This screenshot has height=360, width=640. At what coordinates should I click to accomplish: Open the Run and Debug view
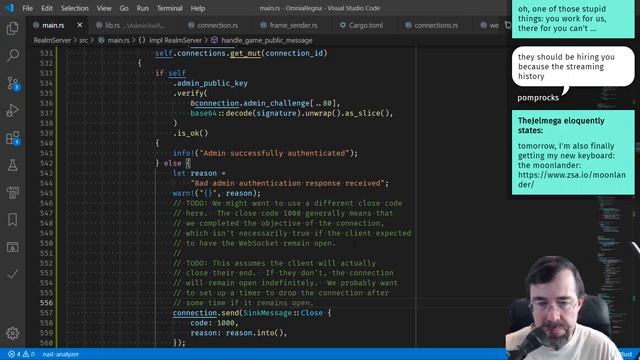click(13, 110)
